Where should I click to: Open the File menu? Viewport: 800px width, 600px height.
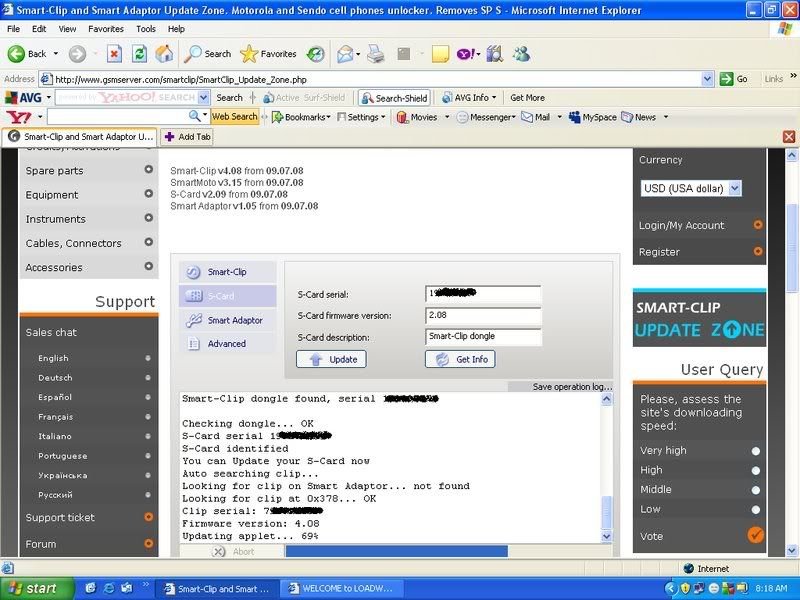click(13, 29)
